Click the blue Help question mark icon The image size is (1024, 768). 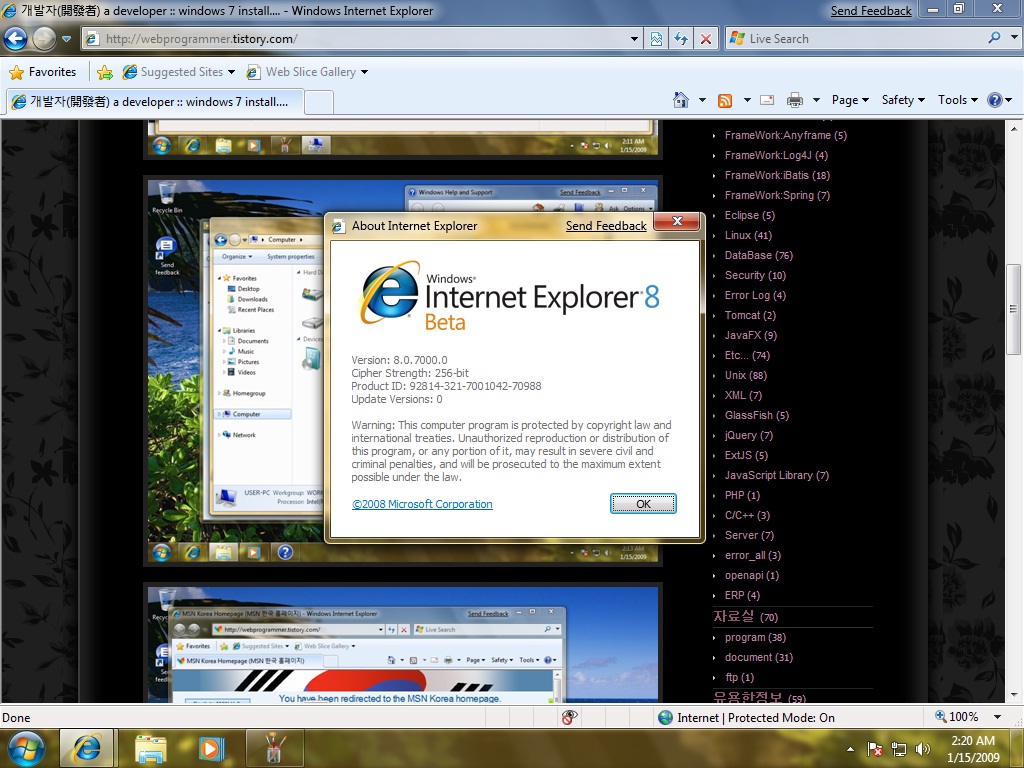(x=995, y=100)
